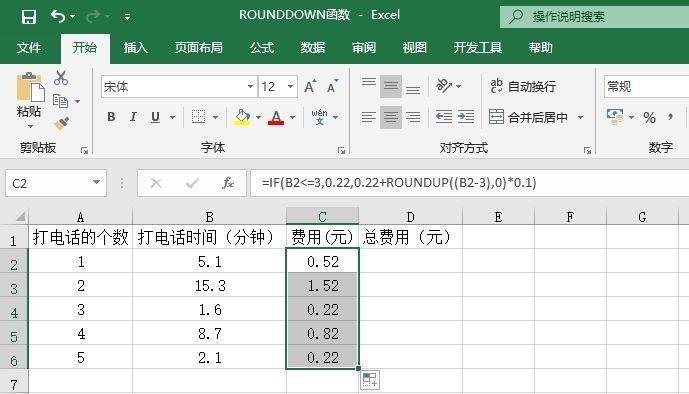Click the Borders icon
This screenshot has width=689, height=394.
coord(198,117)
